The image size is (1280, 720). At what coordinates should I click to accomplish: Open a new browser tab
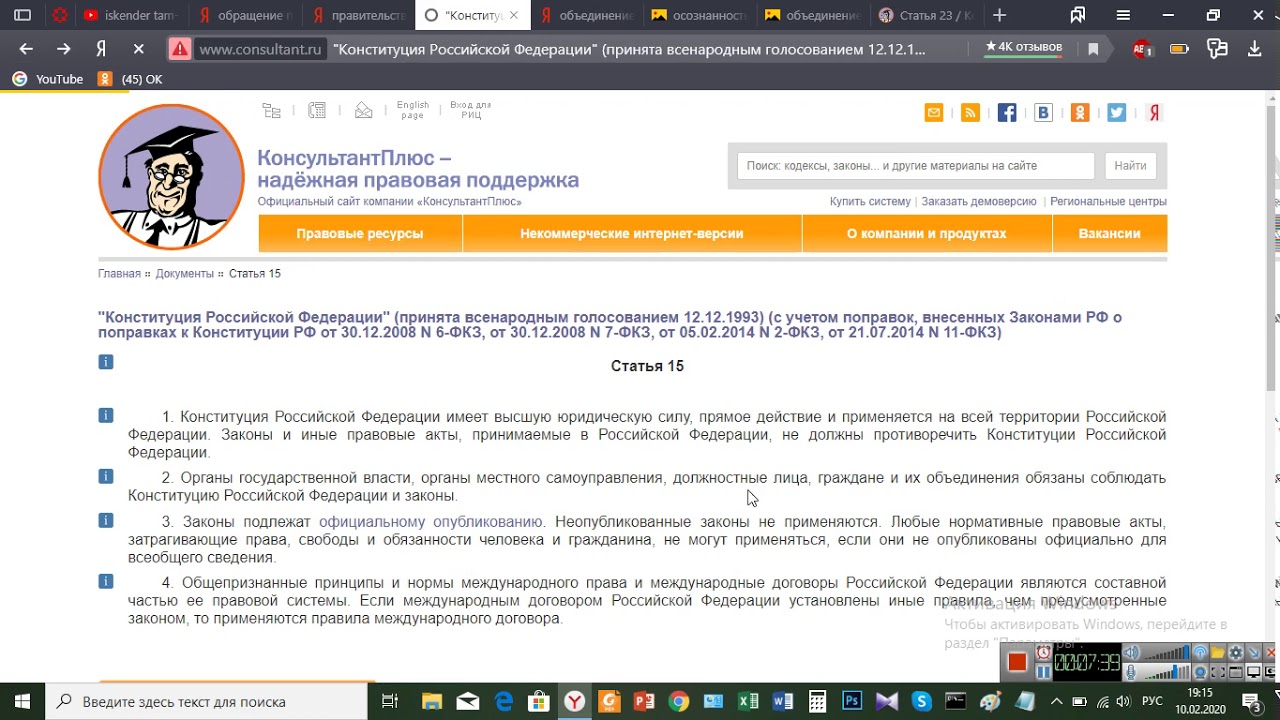[999, 15]
